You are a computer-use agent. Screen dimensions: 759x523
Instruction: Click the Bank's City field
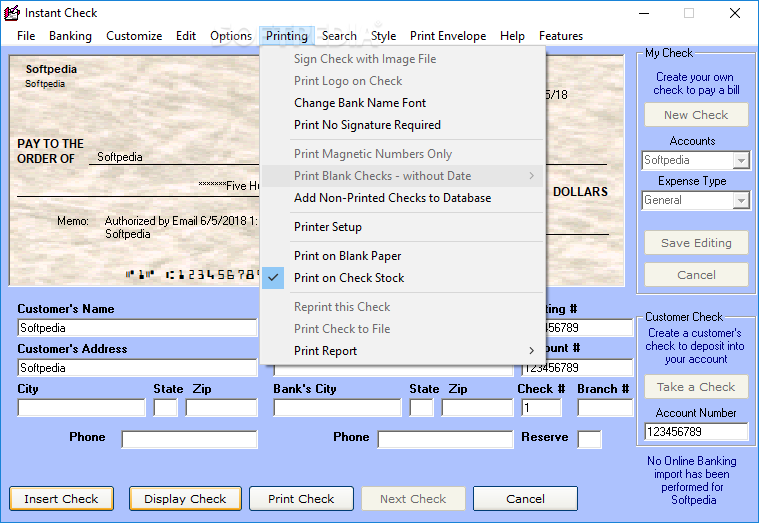click(337, 408)
